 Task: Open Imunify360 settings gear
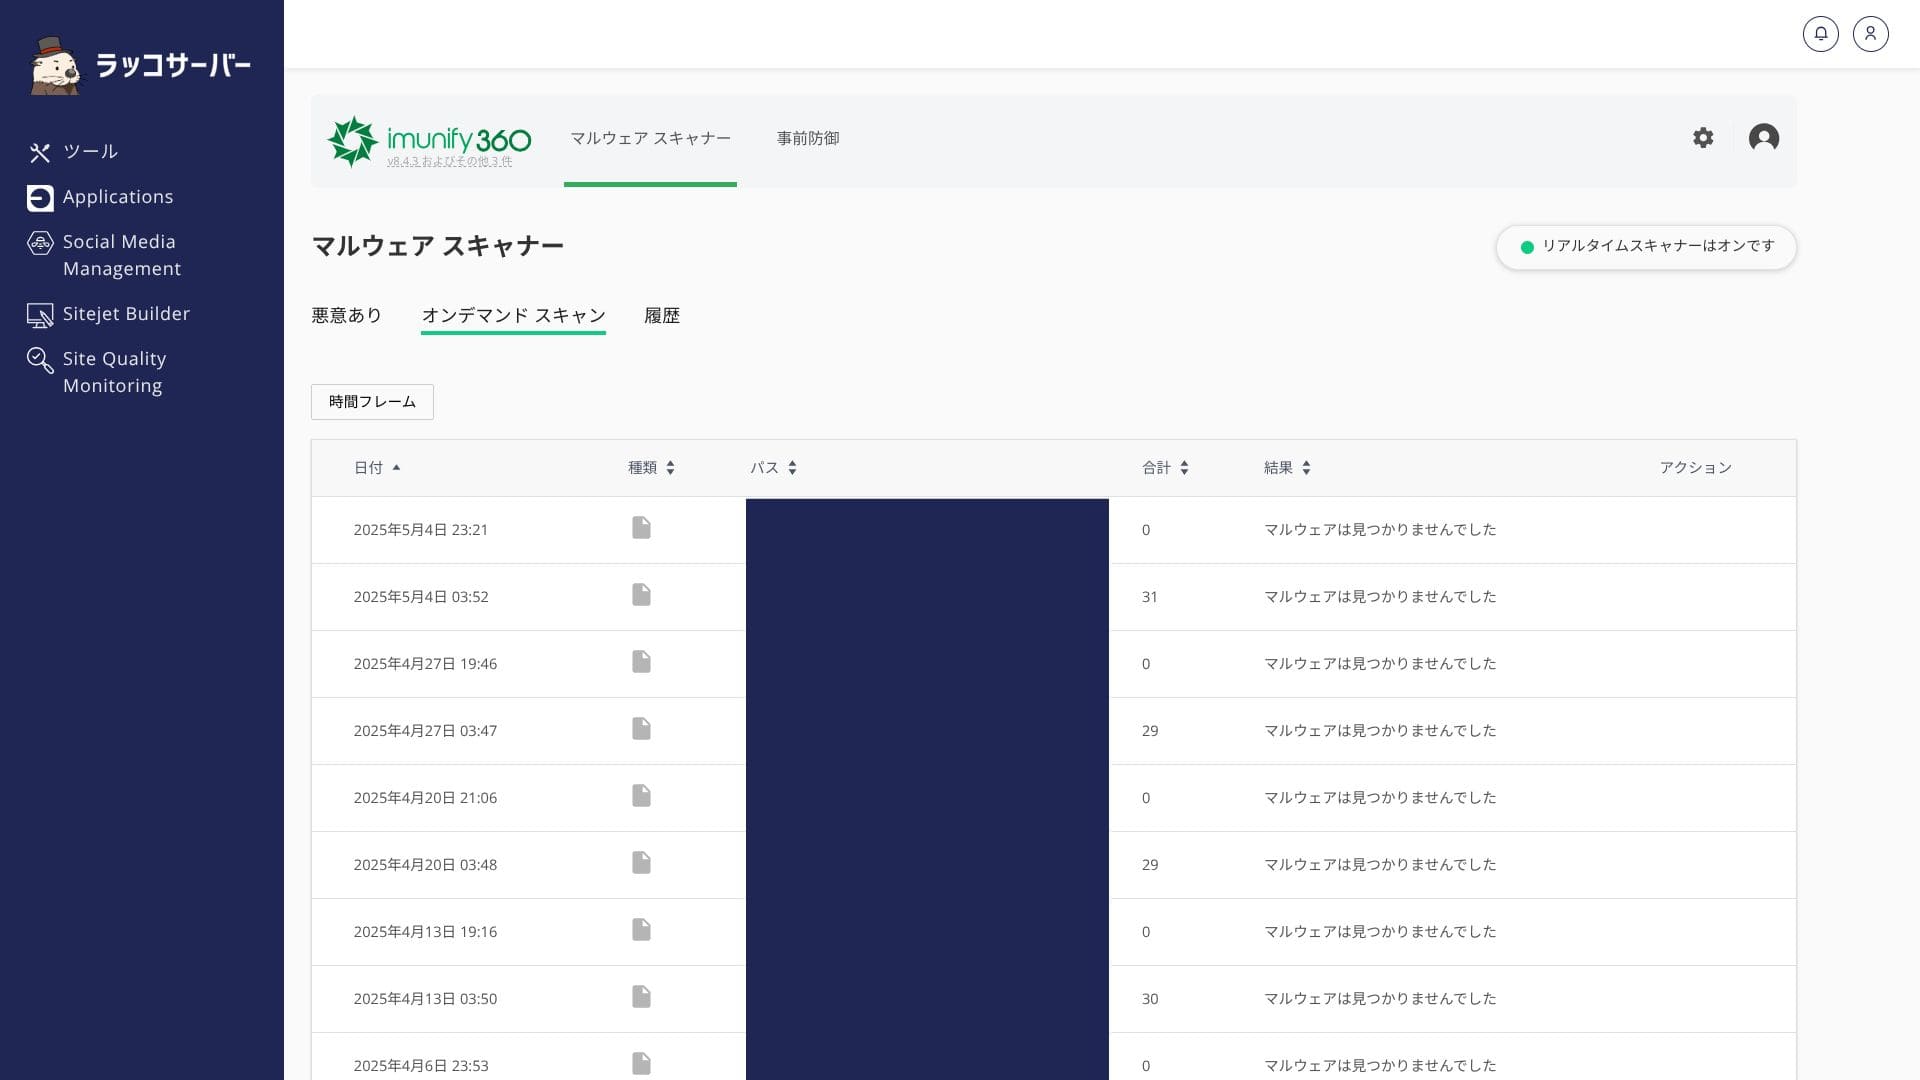pyautogui.click(x=1703, y=138)
